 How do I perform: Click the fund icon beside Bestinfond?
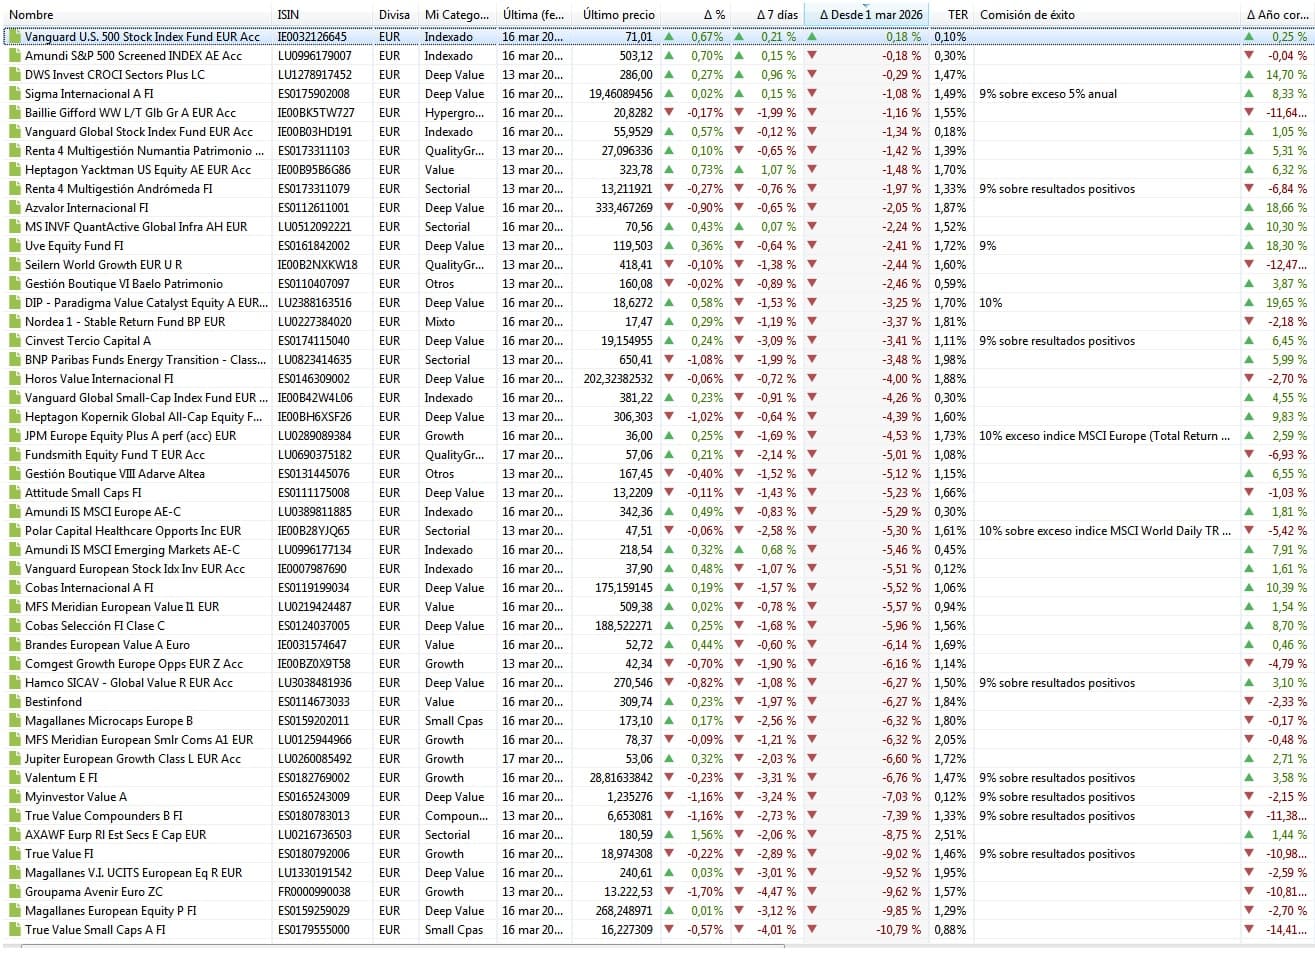tap(14, 702)
